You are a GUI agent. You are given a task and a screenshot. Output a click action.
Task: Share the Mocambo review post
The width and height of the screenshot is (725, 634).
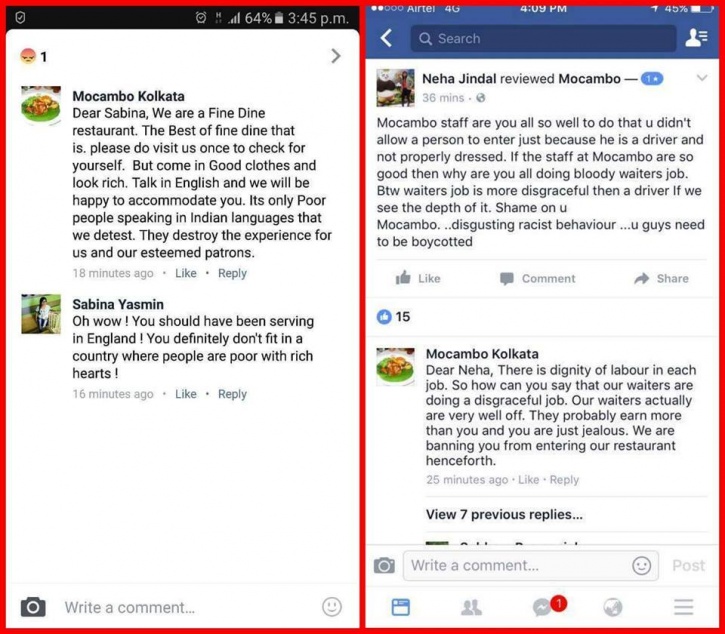[x=661, y=278]
